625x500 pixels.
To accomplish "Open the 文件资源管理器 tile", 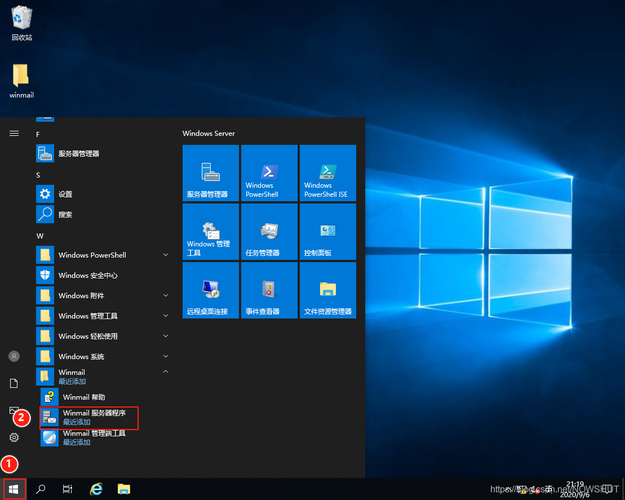I will click(328, 290).
